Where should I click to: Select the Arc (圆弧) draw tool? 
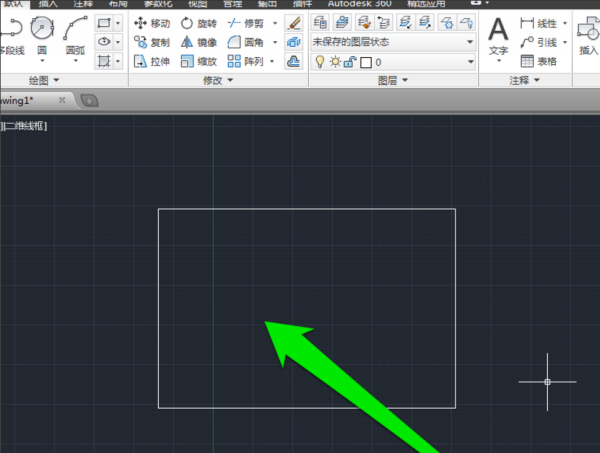(75, 36)
